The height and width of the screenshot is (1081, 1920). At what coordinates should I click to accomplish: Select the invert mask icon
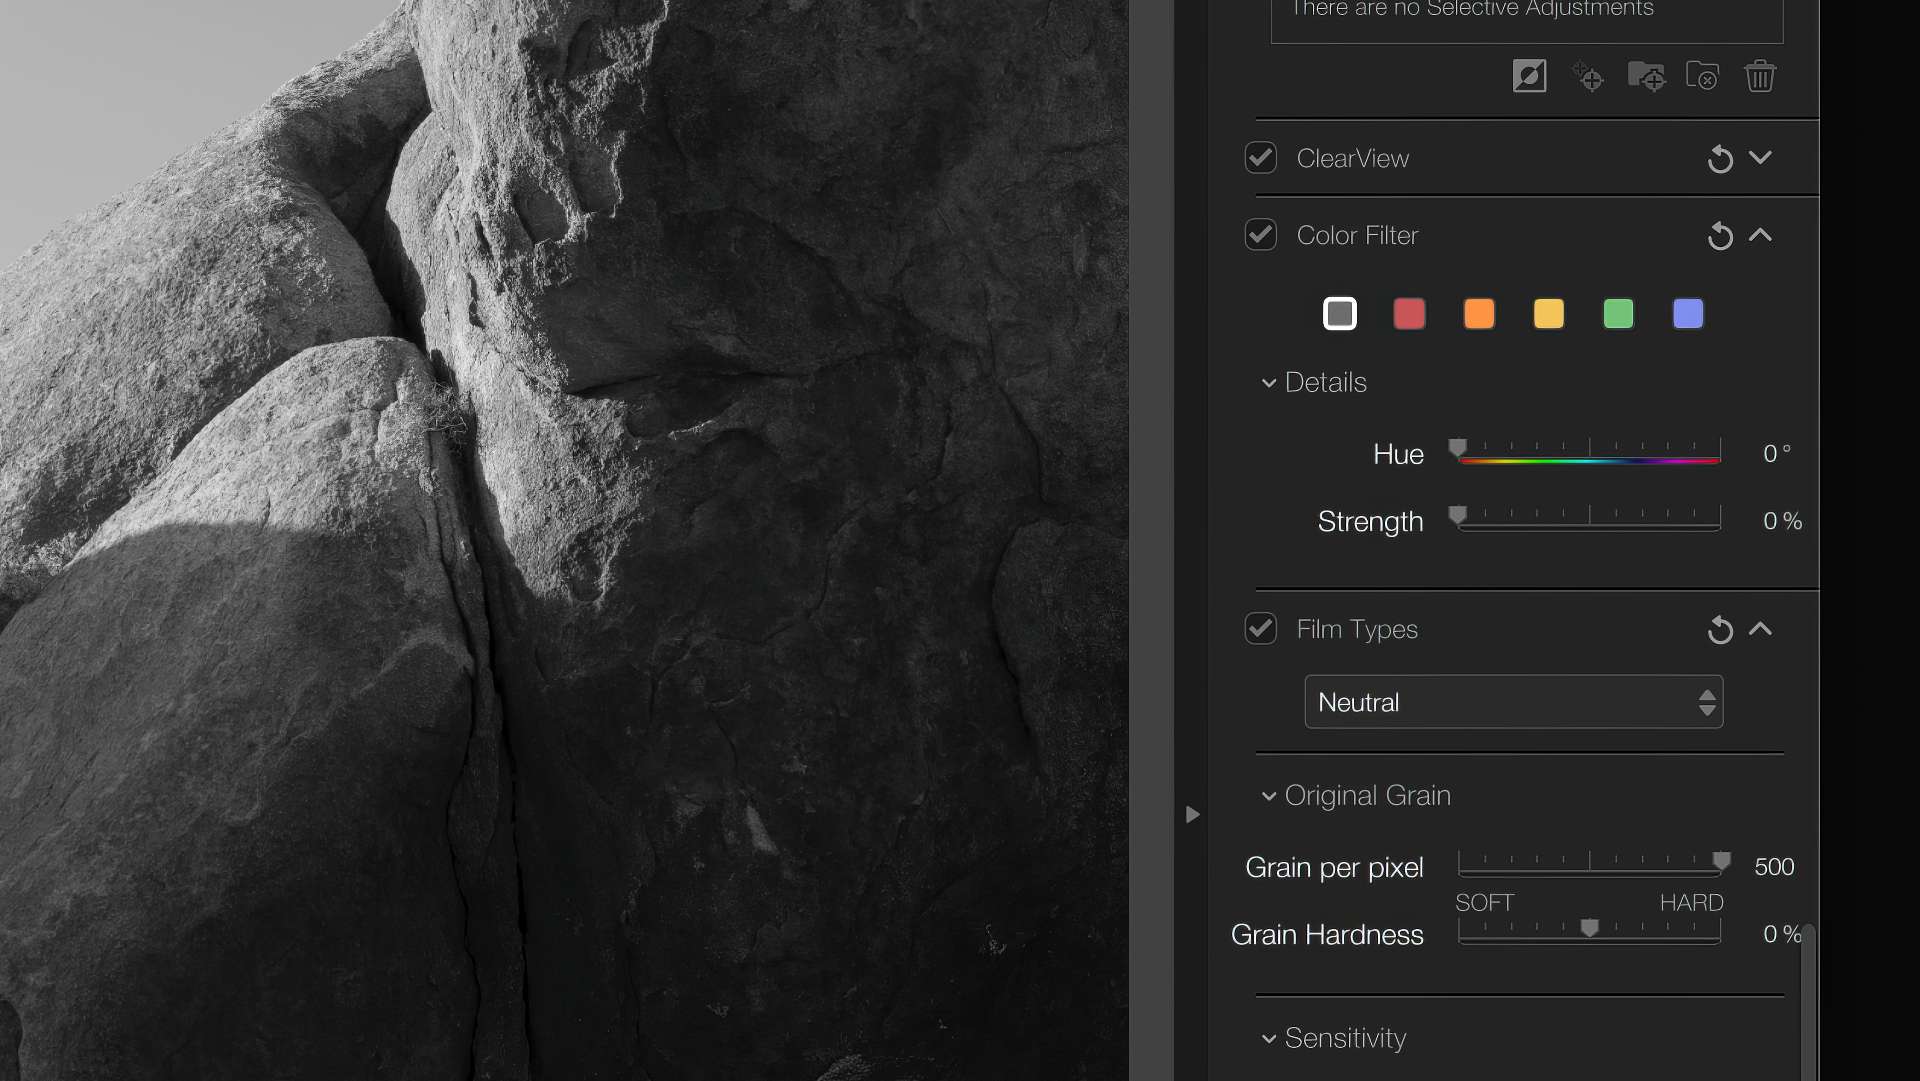1529,76
